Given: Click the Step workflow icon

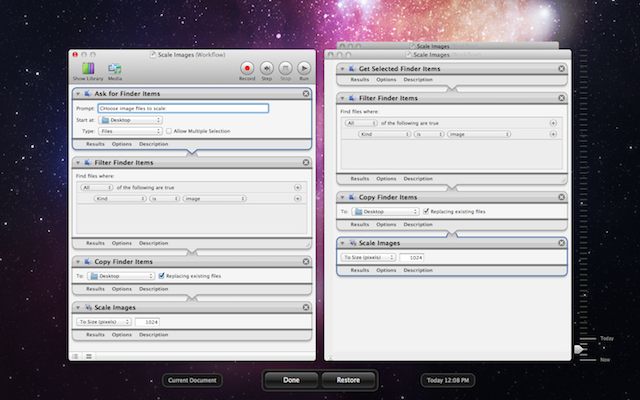Looking at the screenshot, I should click(x=267, y=67).
